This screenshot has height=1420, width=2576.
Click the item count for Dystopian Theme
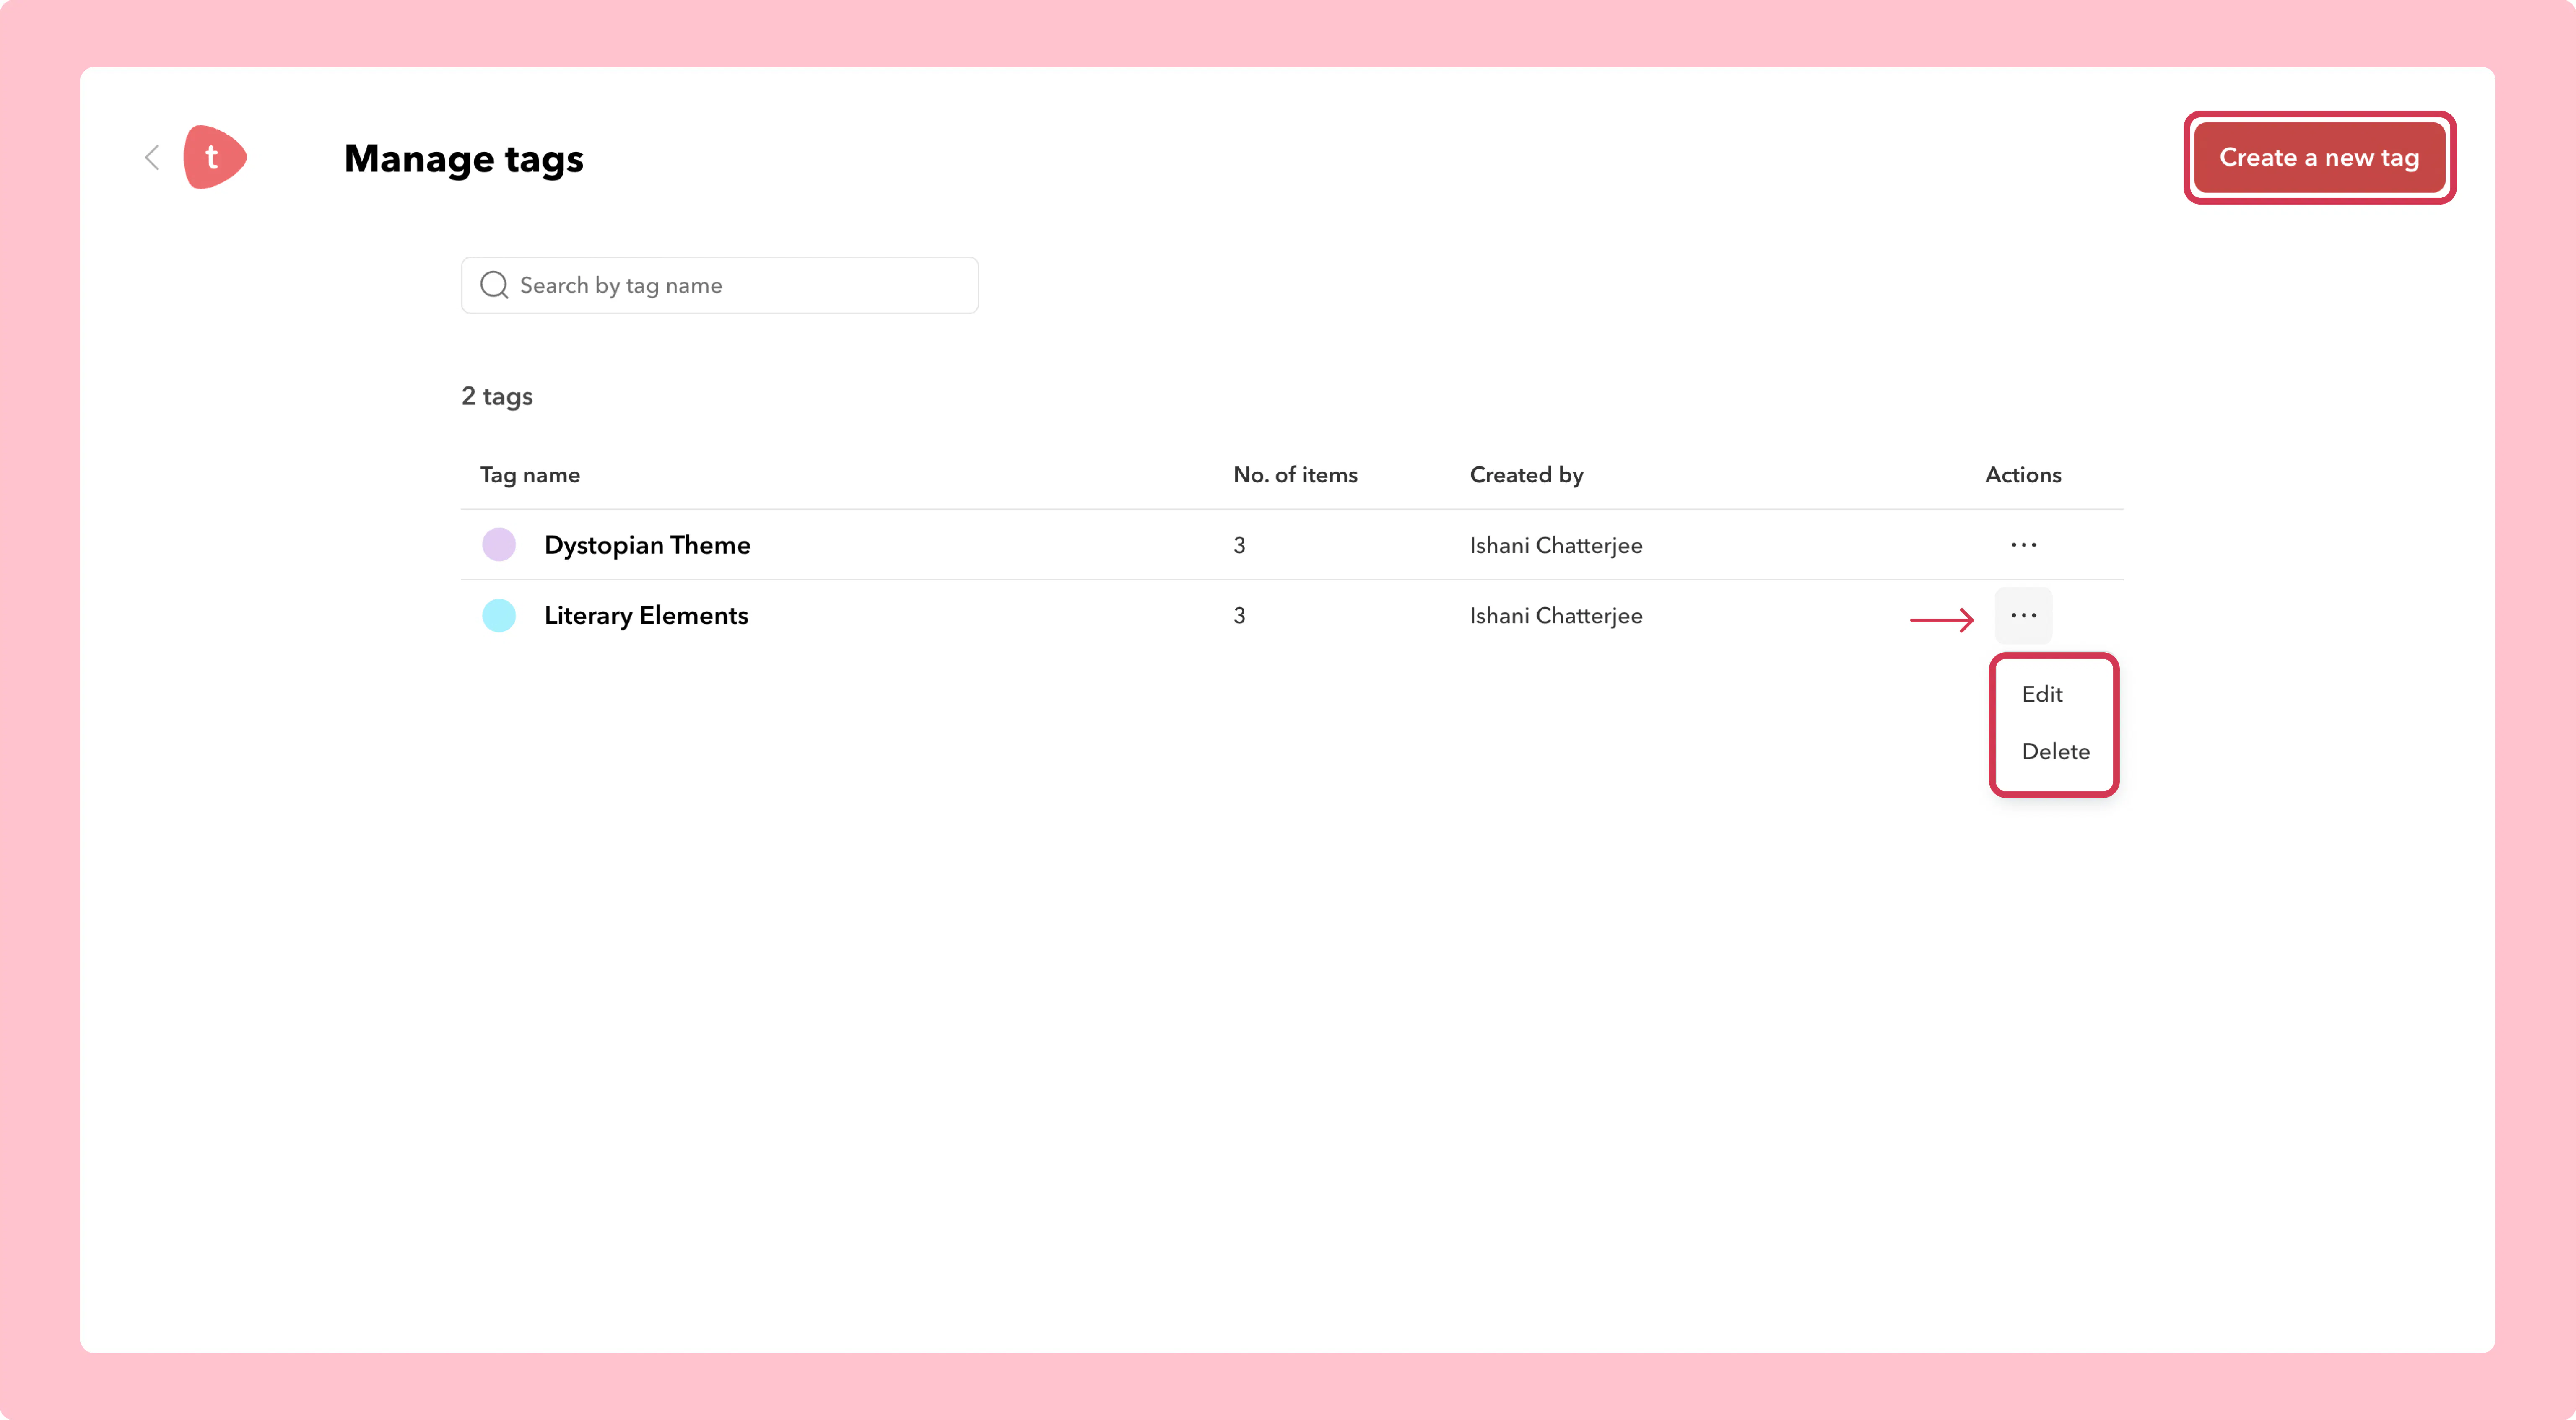pos(1239,545)
